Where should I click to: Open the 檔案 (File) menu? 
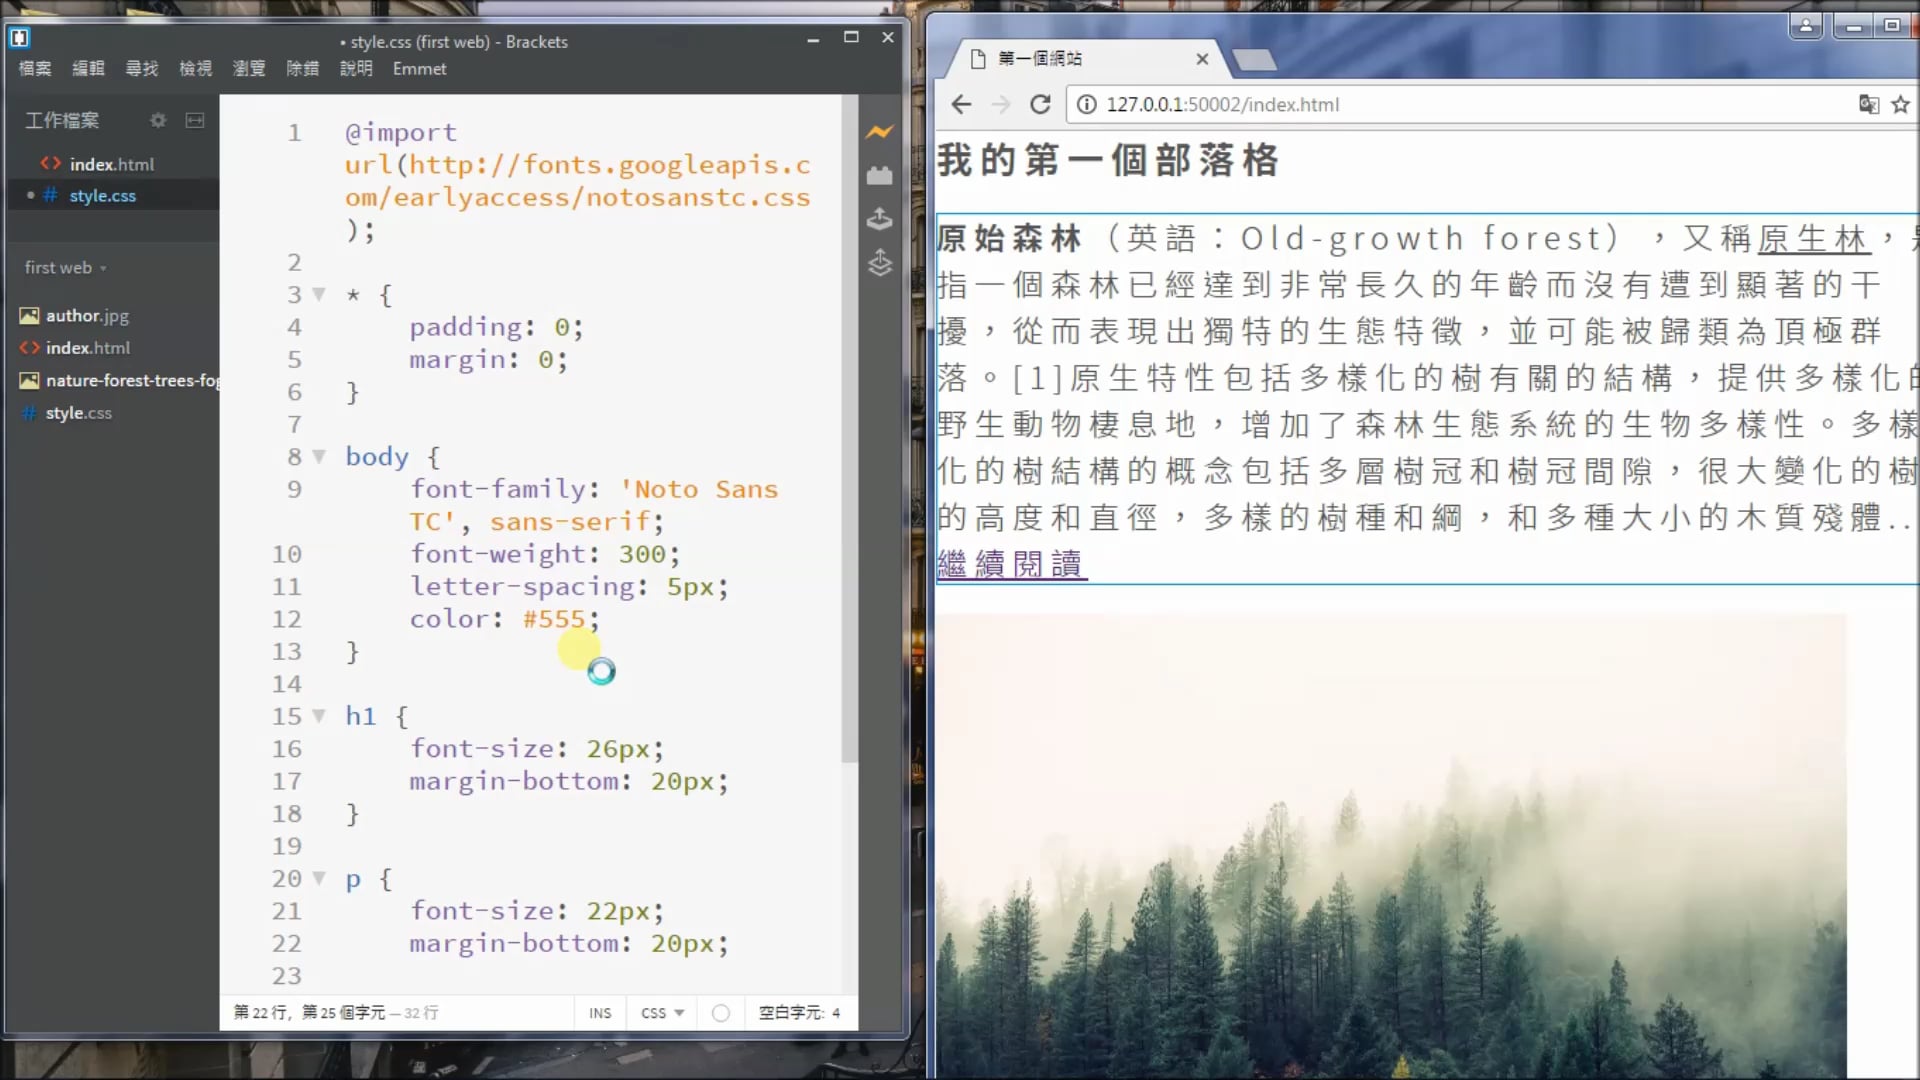click(35, 69)
